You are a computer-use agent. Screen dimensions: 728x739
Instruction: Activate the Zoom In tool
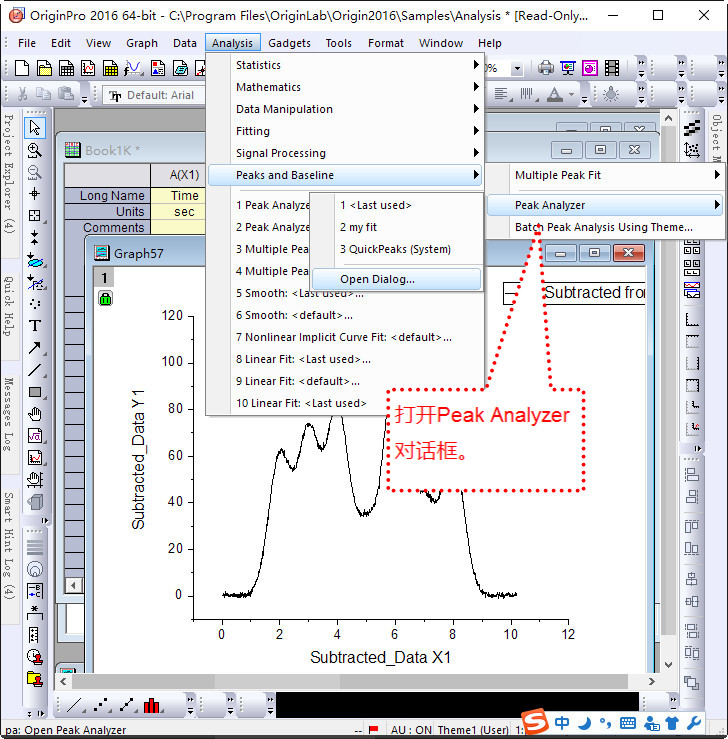pyautogui.click(x=35, y=150)
